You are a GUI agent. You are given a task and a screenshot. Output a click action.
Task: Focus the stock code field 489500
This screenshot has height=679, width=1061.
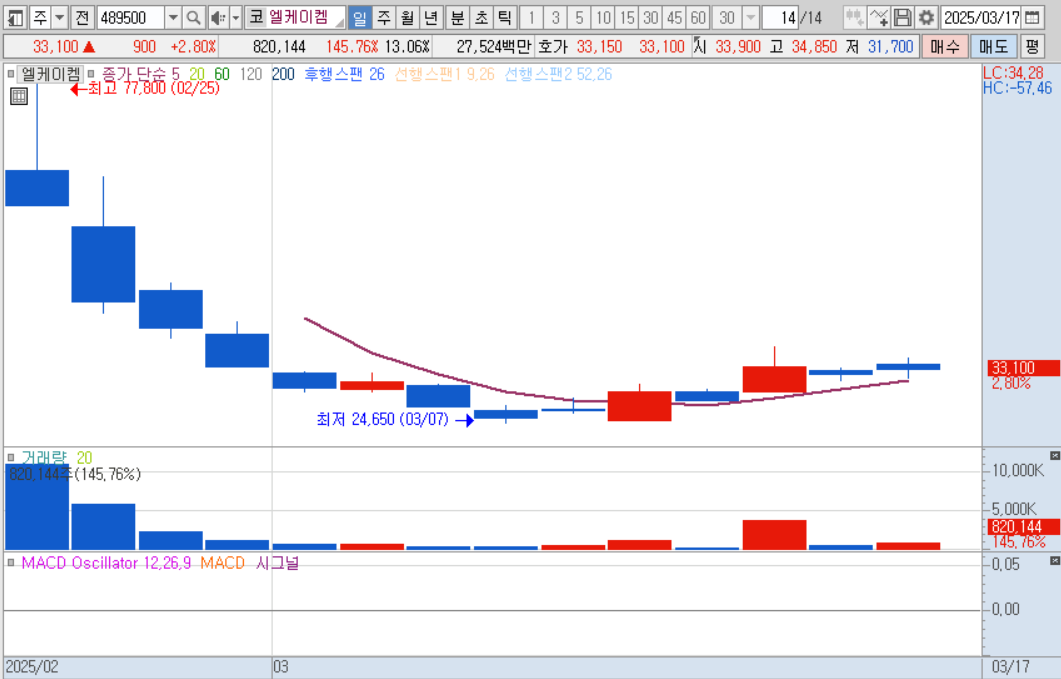pos(131,18)
